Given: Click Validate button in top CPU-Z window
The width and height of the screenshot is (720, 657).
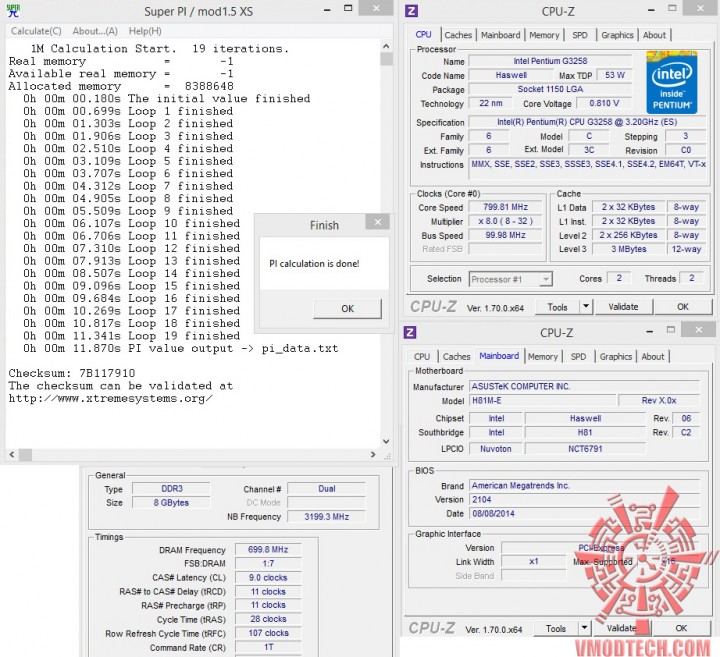Looking at the screenshot, I should pos(623,307).
